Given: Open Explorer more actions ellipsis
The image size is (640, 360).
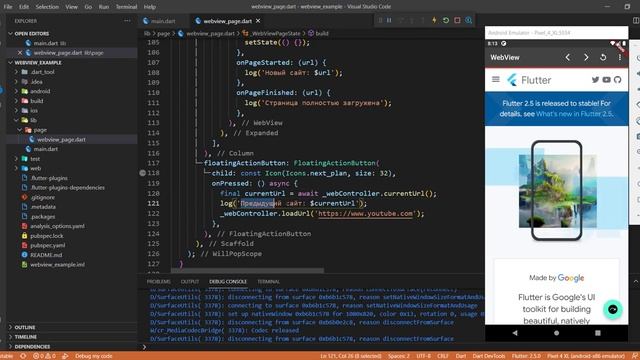Looking at the screenshot, I should coord(127,21).
